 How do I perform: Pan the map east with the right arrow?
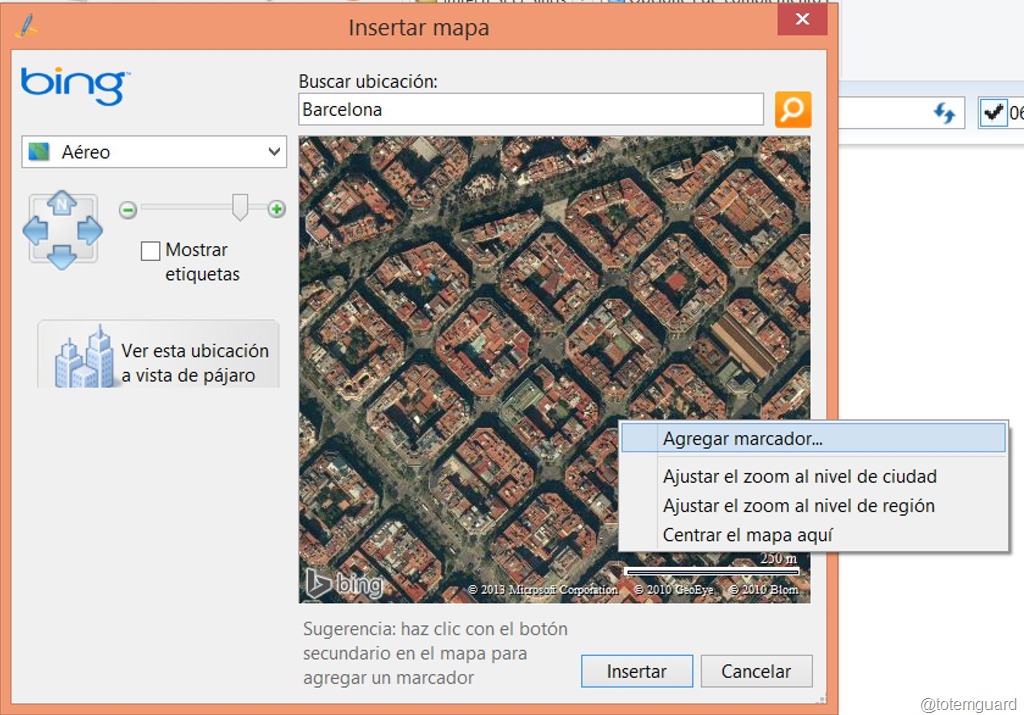coord(89,230)
